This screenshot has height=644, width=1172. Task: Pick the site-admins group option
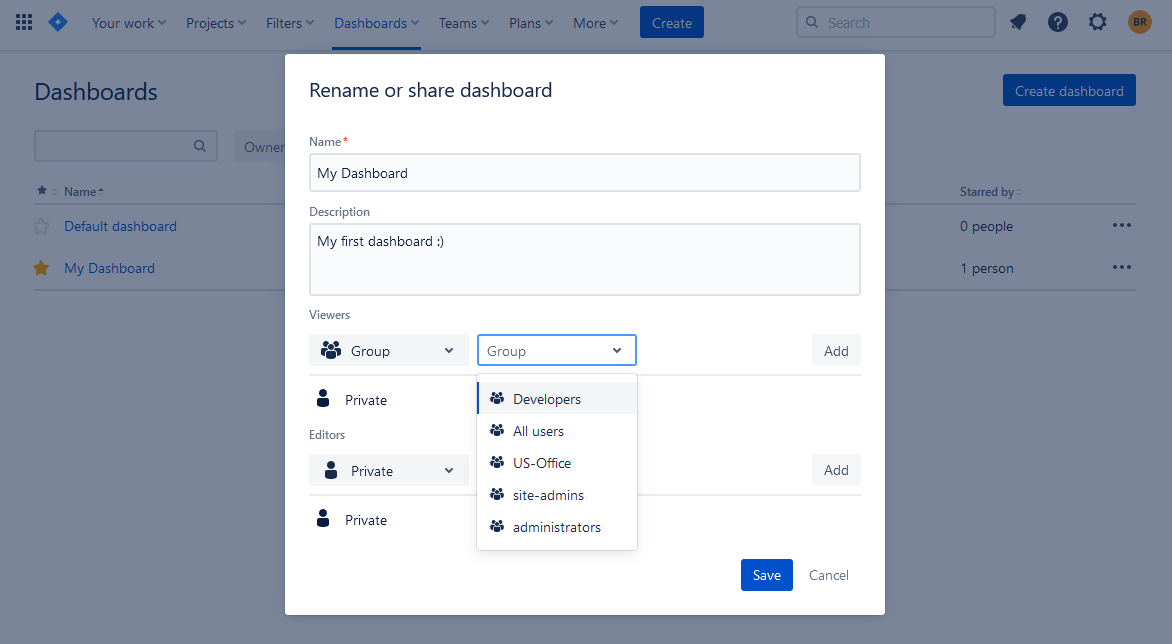[x=548, y=495]
